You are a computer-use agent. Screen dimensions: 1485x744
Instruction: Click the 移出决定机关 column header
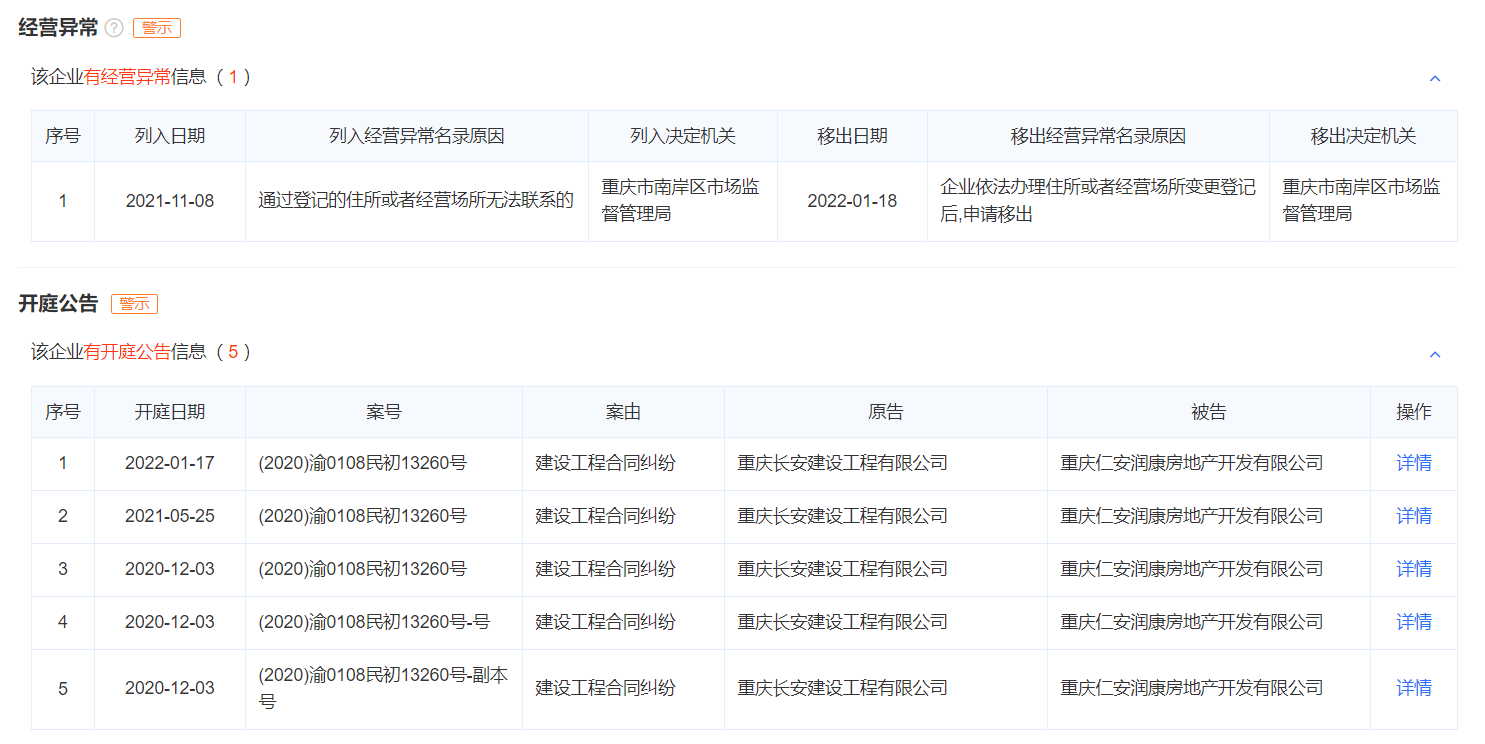point(1364,136)
